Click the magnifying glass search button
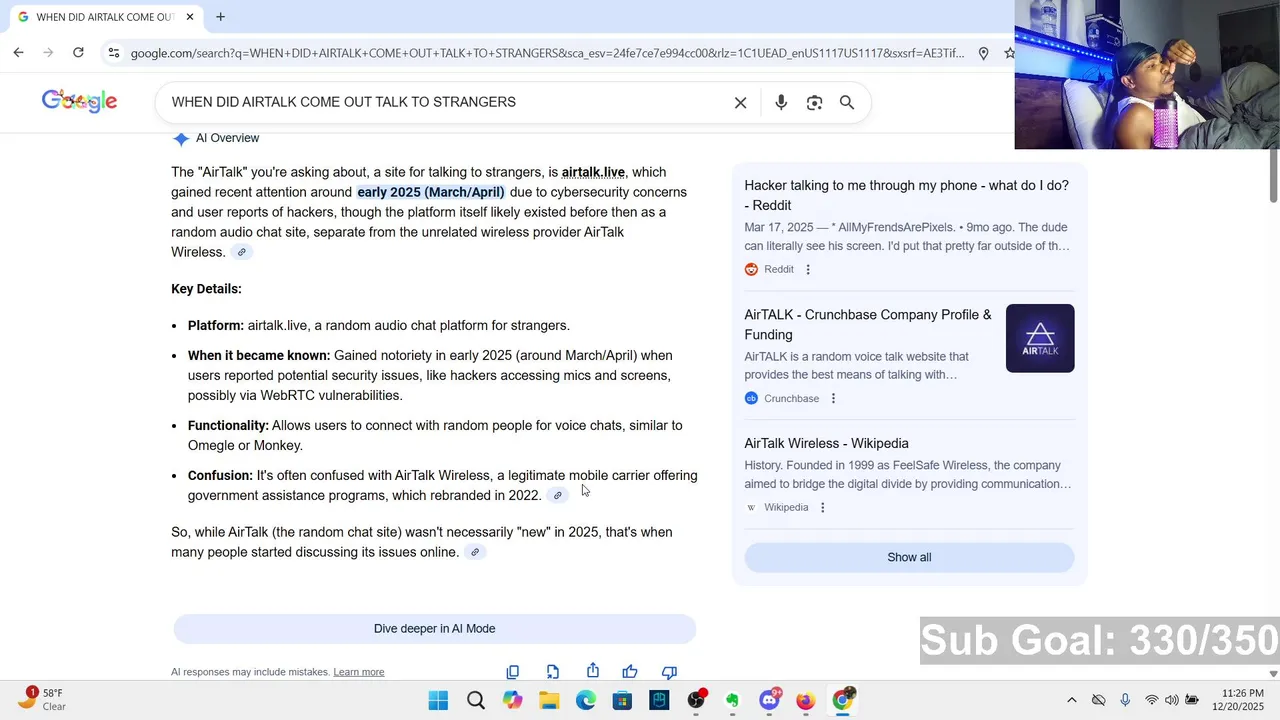This screenshot has height=720, width=1280. point(847,102)
